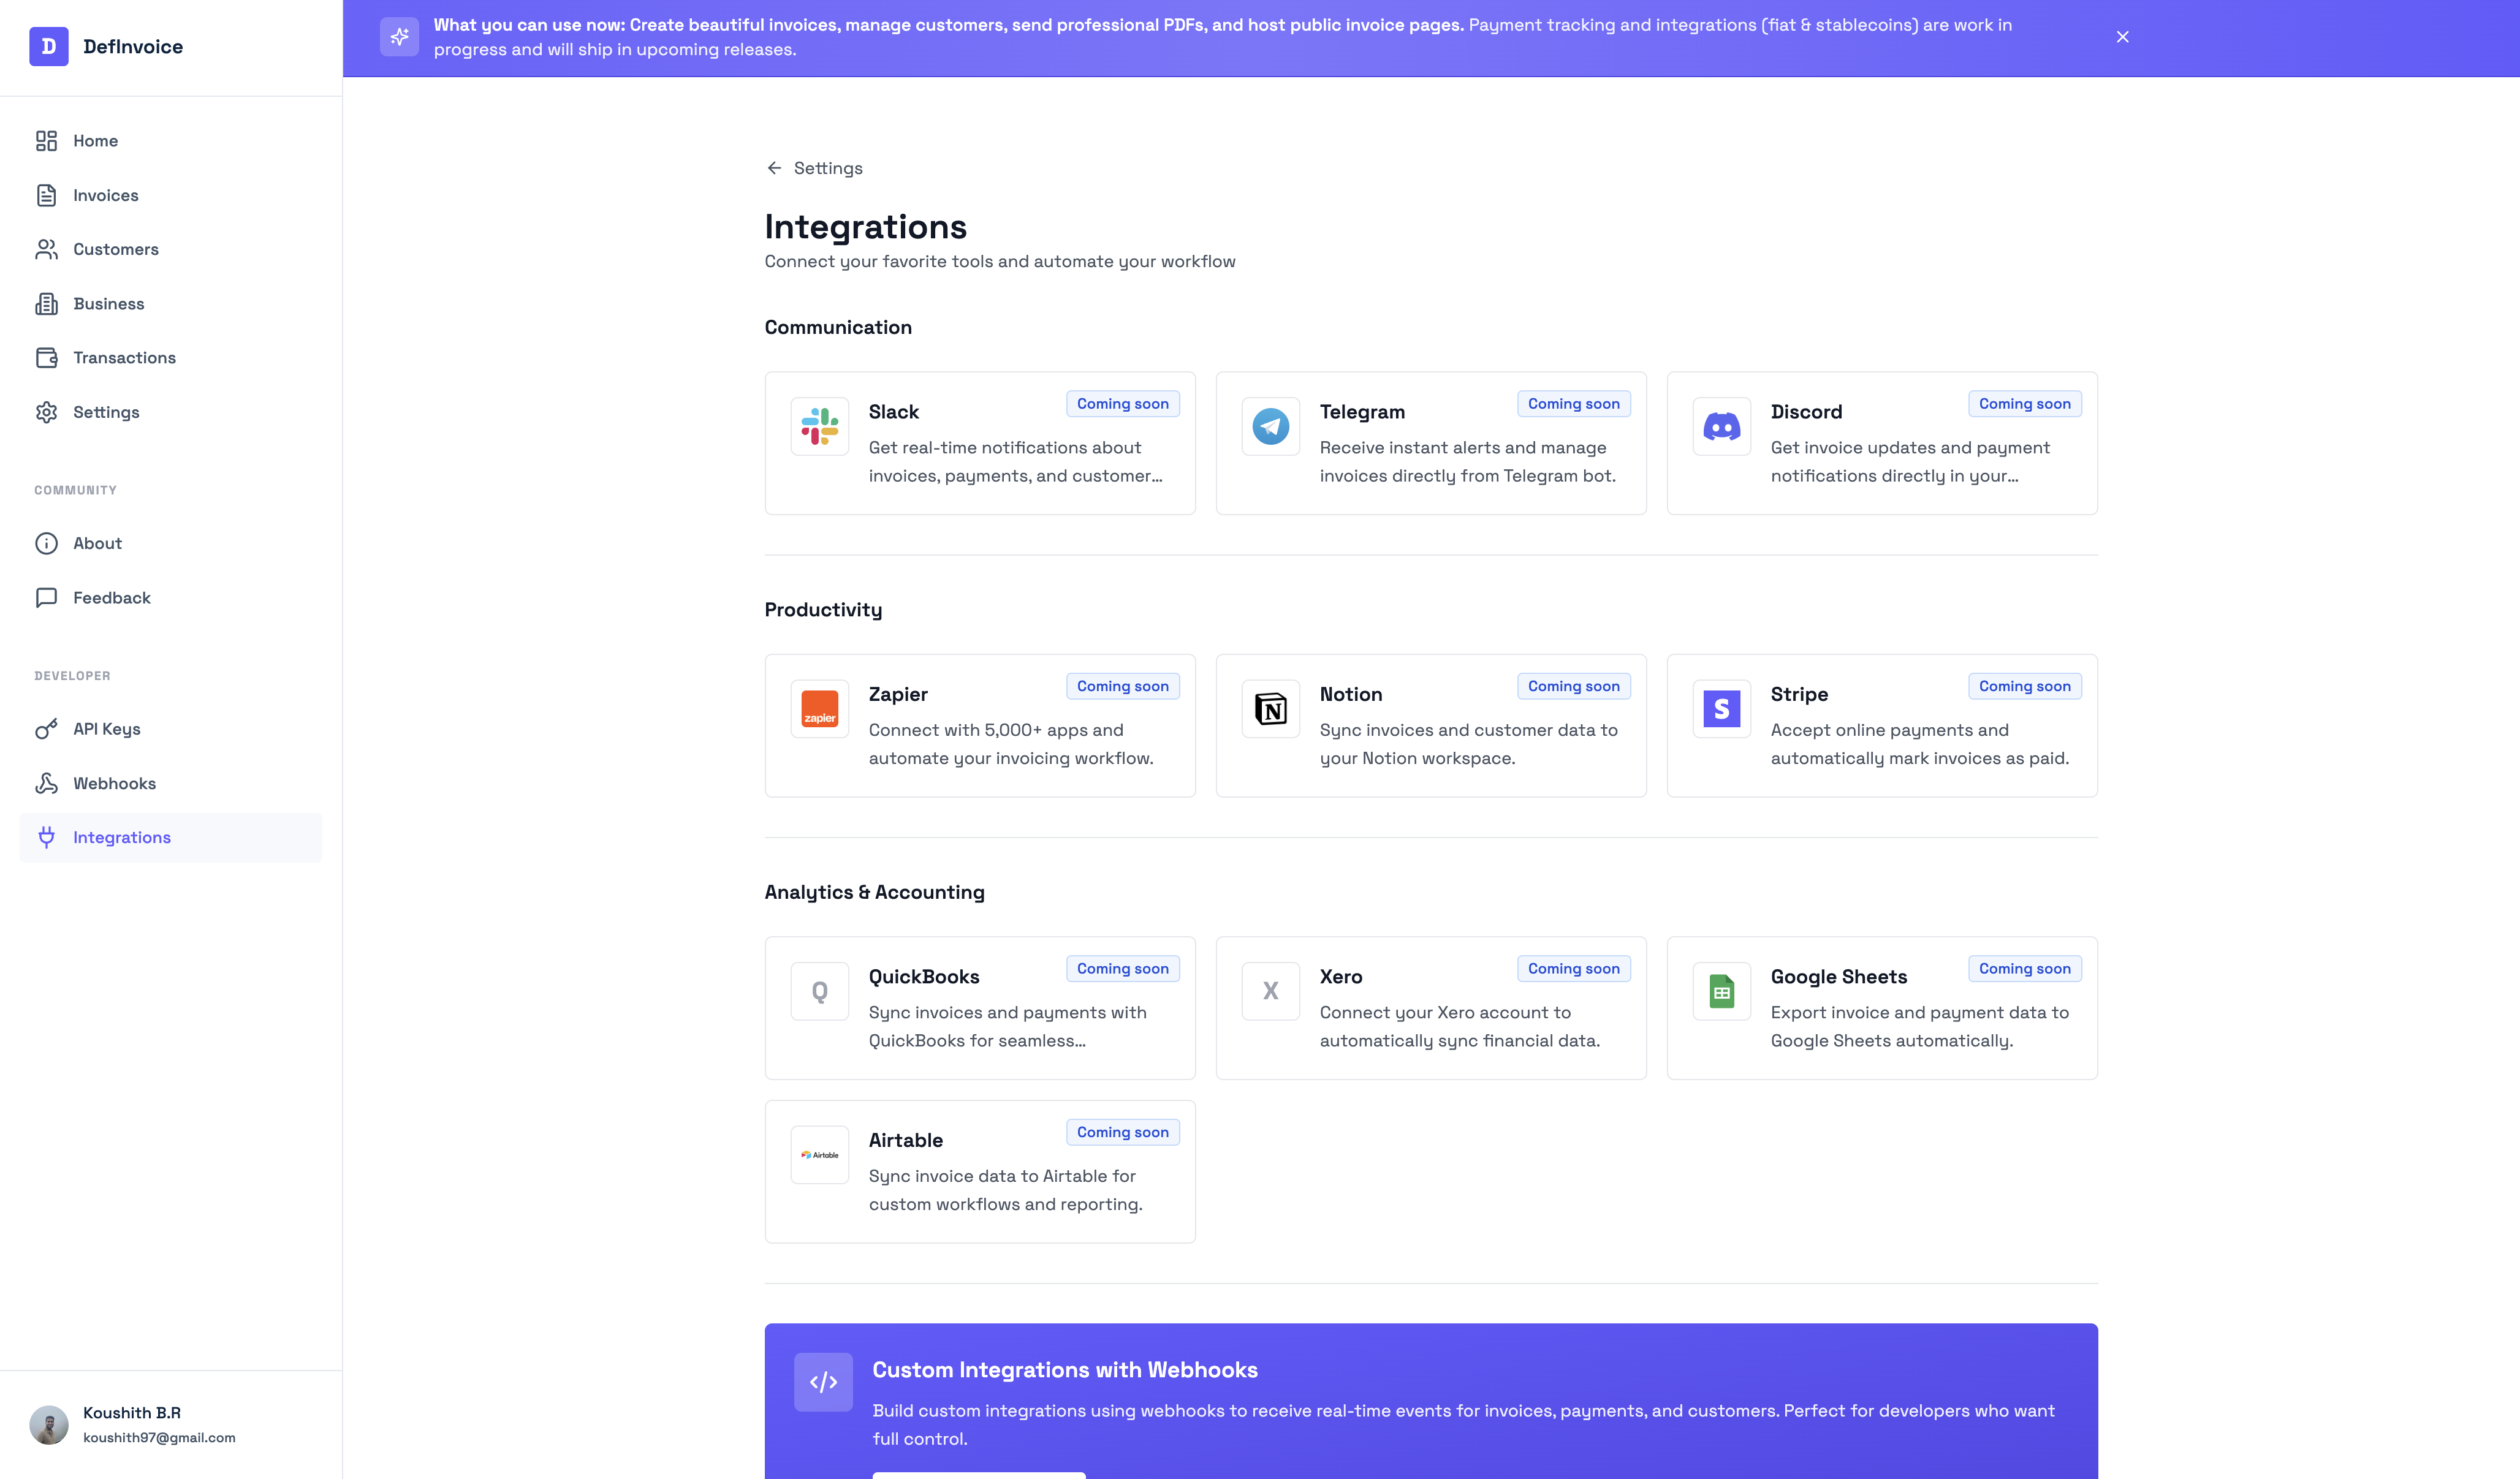The width and height of the screenshot is (2520, 1479).
Task: Select API Keys in sidebar
Action: [106, 729]
